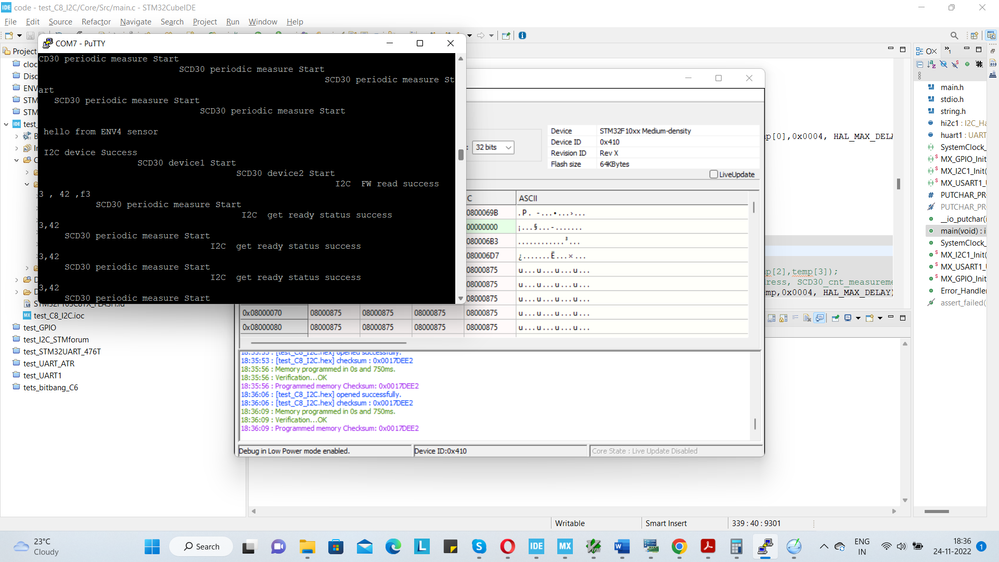Click the PuTTY terminal vertical scrollbar thumb

[461, 155]
